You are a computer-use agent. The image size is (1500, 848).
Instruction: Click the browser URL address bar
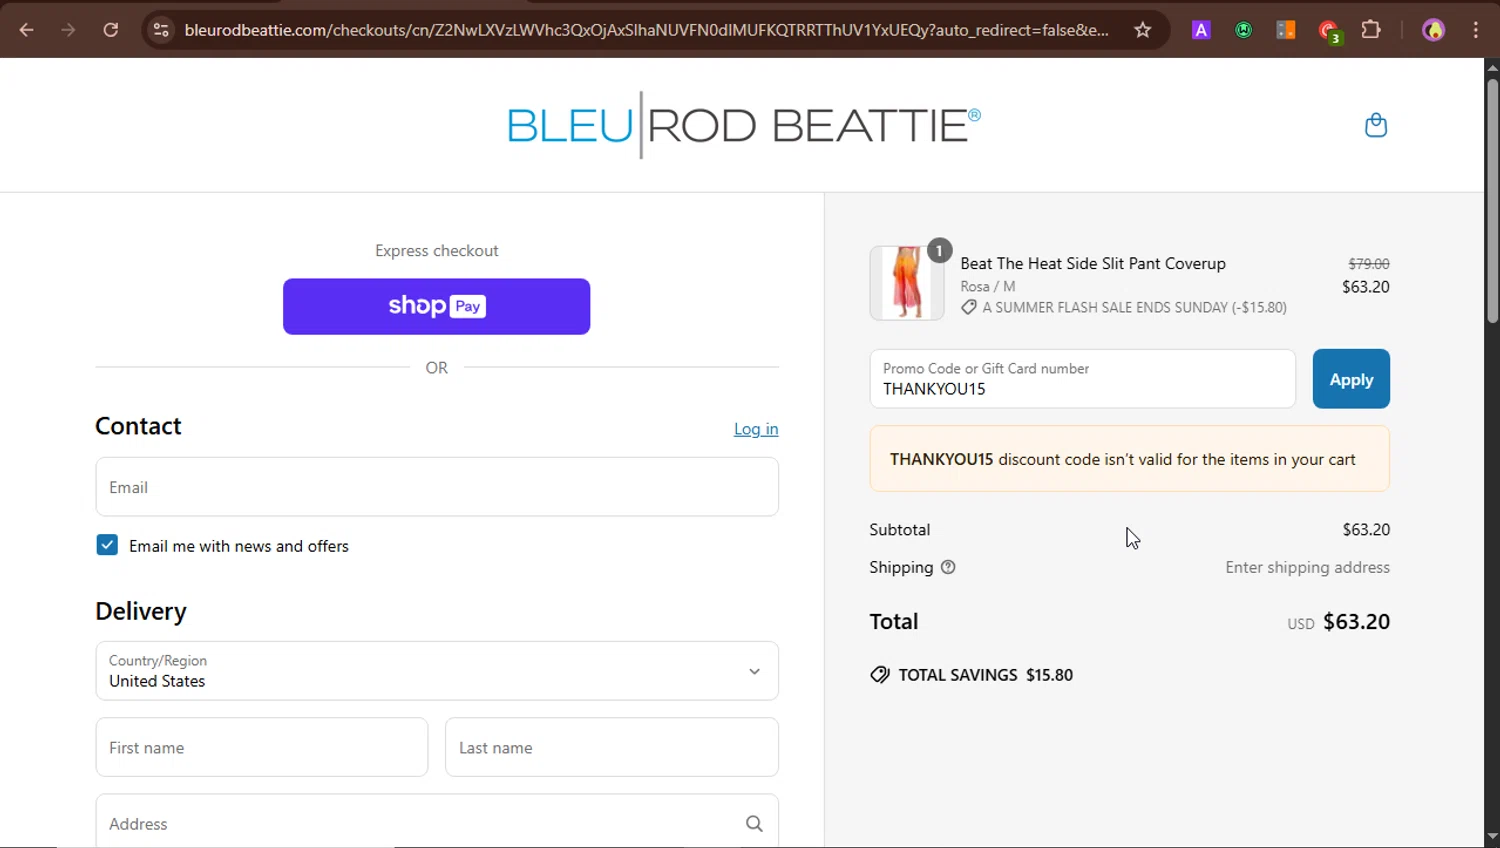point(646,30)
